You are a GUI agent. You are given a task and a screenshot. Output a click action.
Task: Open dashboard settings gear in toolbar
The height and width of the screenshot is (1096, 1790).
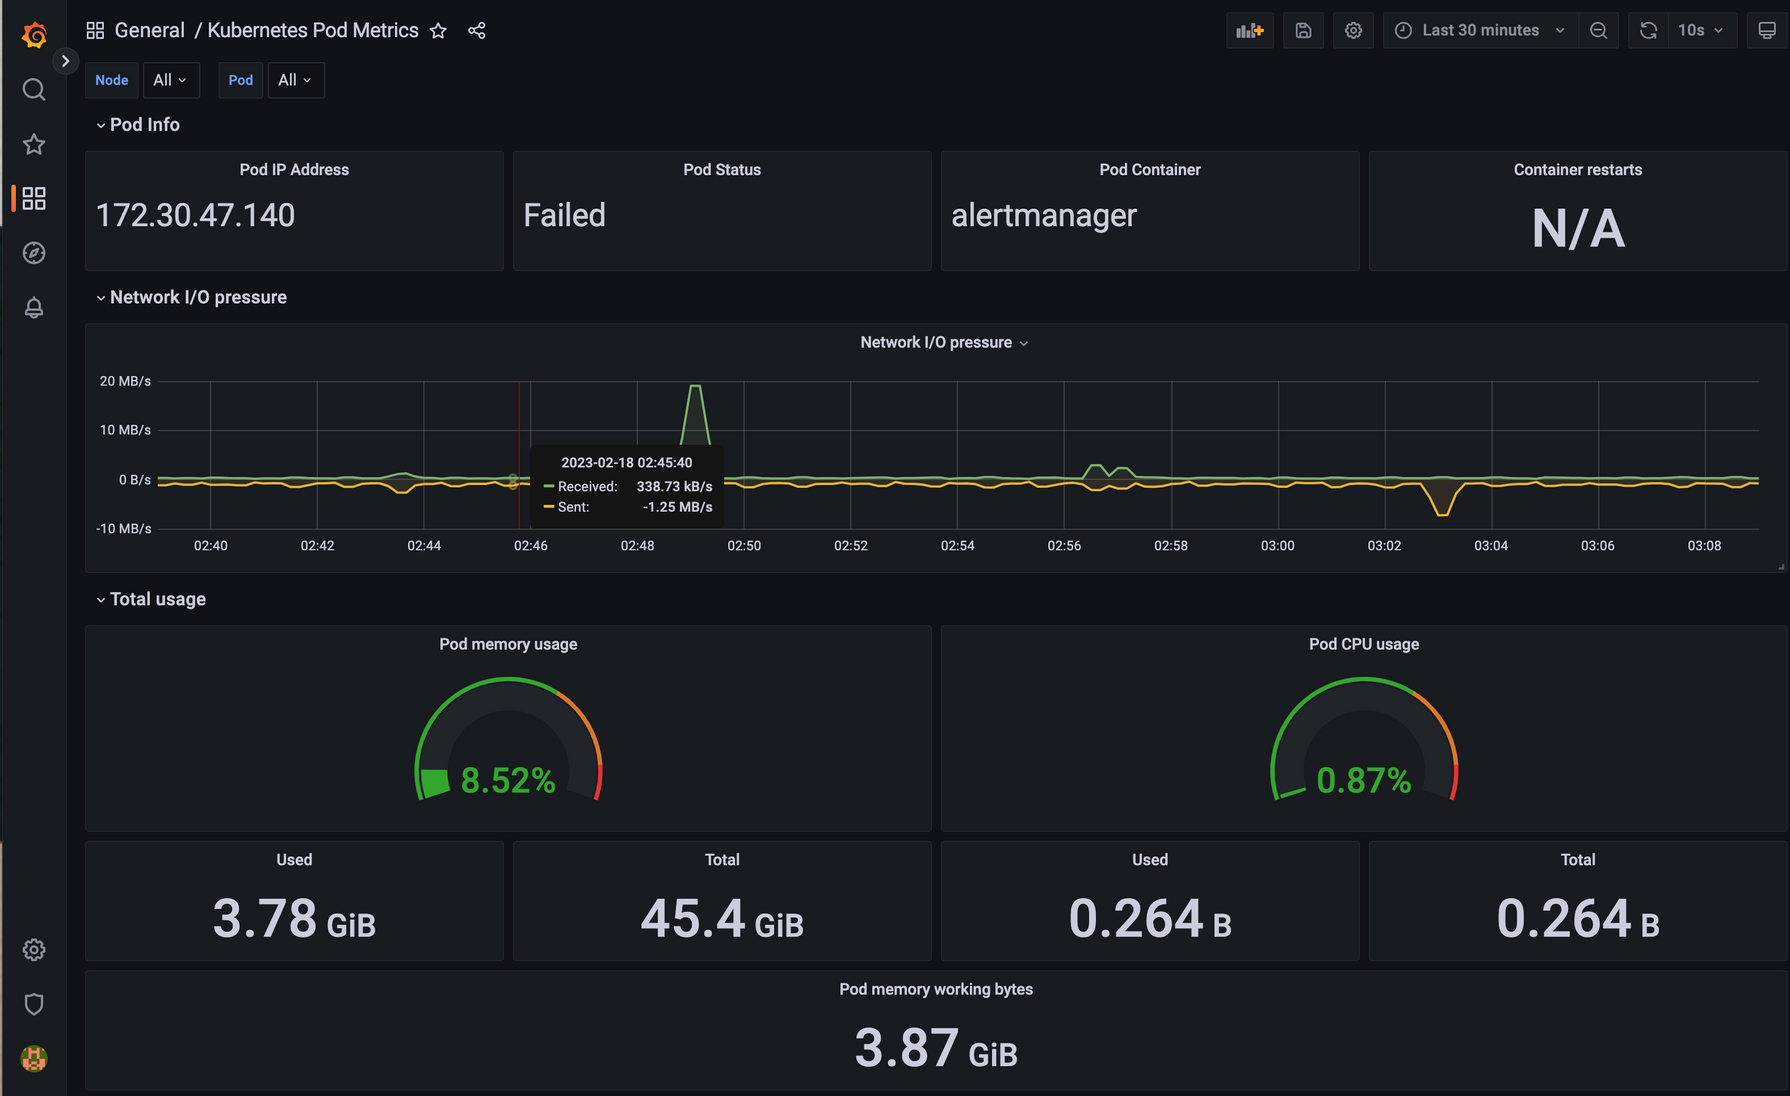[1353, 31]
